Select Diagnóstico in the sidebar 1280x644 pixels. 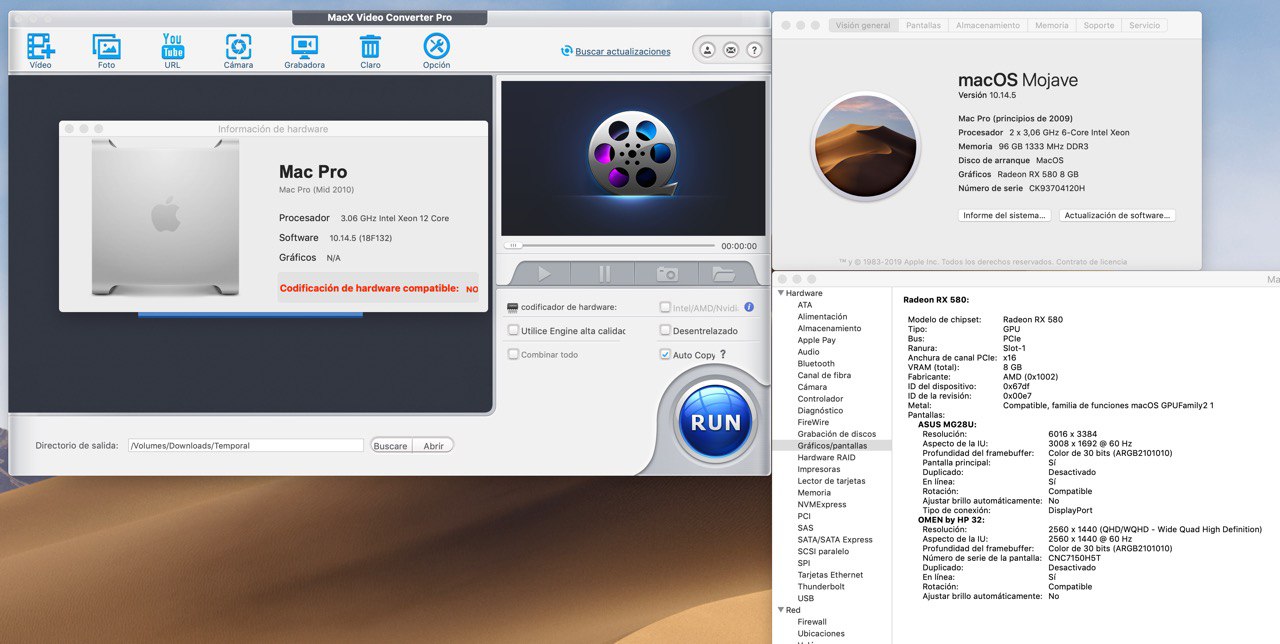820,410
